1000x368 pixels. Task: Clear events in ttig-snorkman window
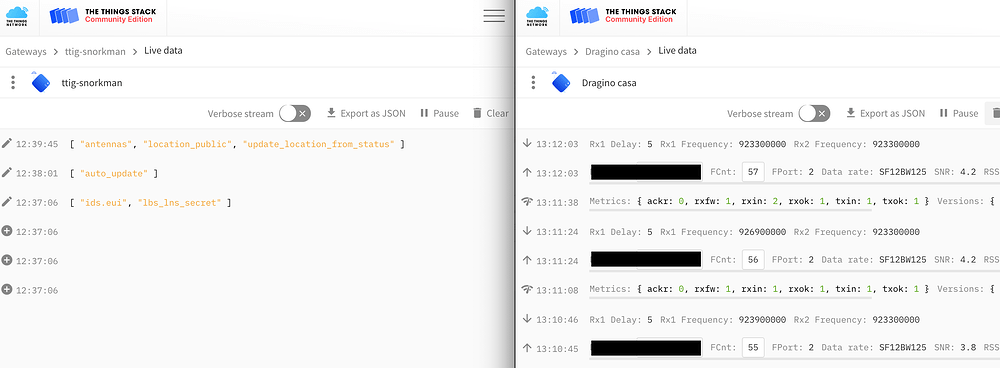(490, 114)
